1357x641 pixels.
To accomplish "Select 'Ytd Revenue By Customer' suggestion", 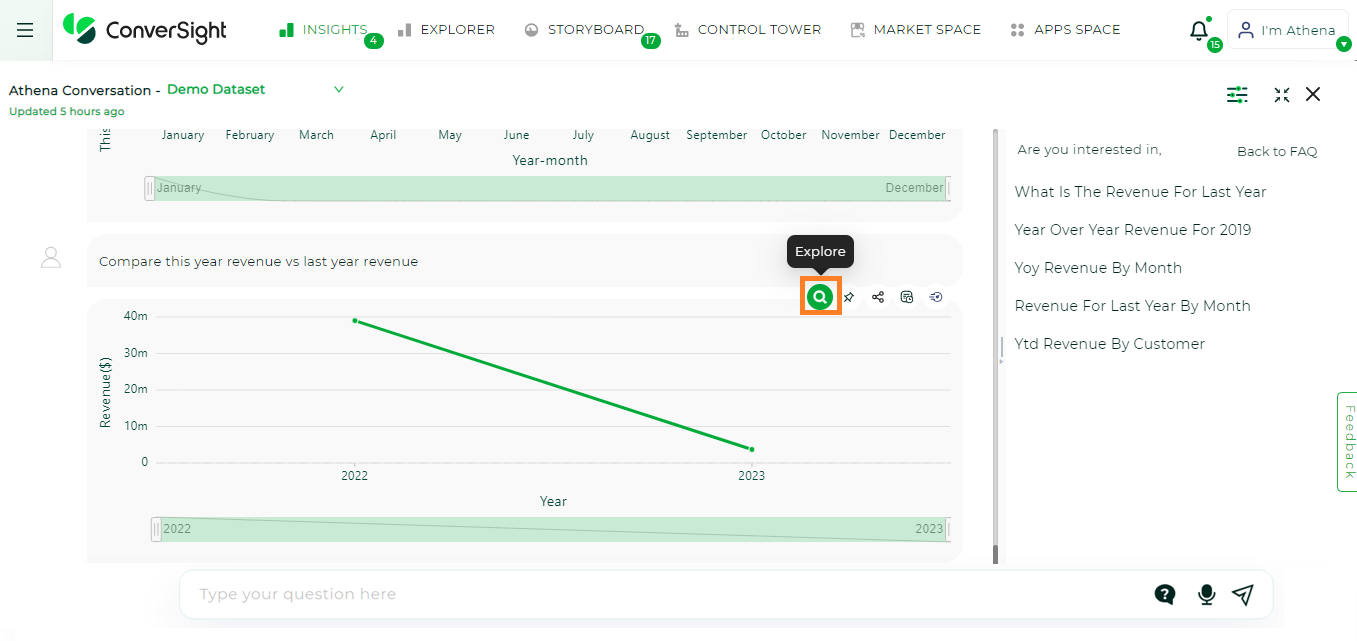I will 1110,344.
